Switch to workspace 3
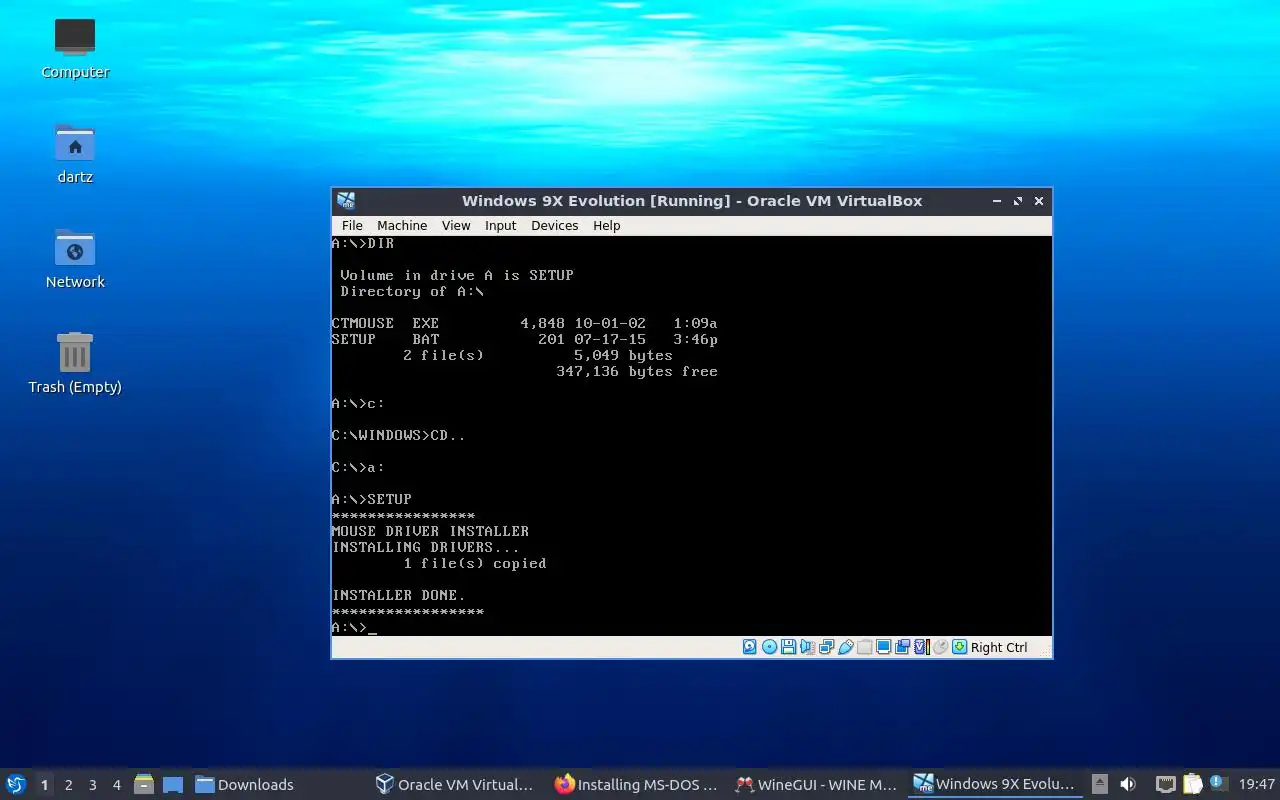Image resolution: width=1280 pixels, height=800 pixels. tap(92, 785)
